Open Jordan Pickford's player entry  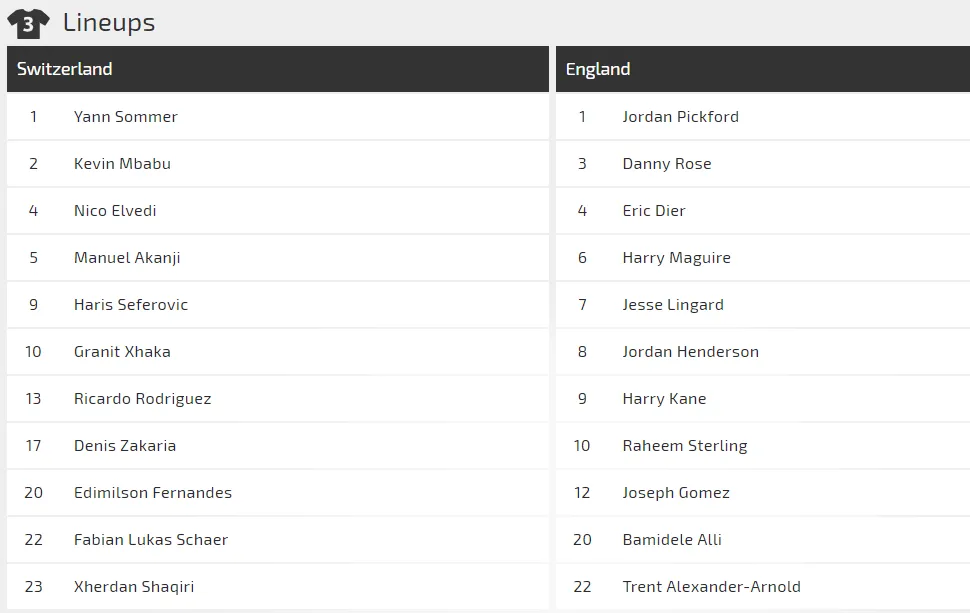pos(680,117)
